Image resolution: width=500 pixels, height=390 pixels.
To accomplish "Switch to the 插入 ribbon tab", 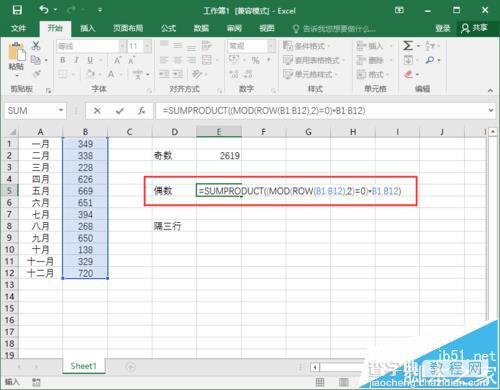I will (88, 28).
